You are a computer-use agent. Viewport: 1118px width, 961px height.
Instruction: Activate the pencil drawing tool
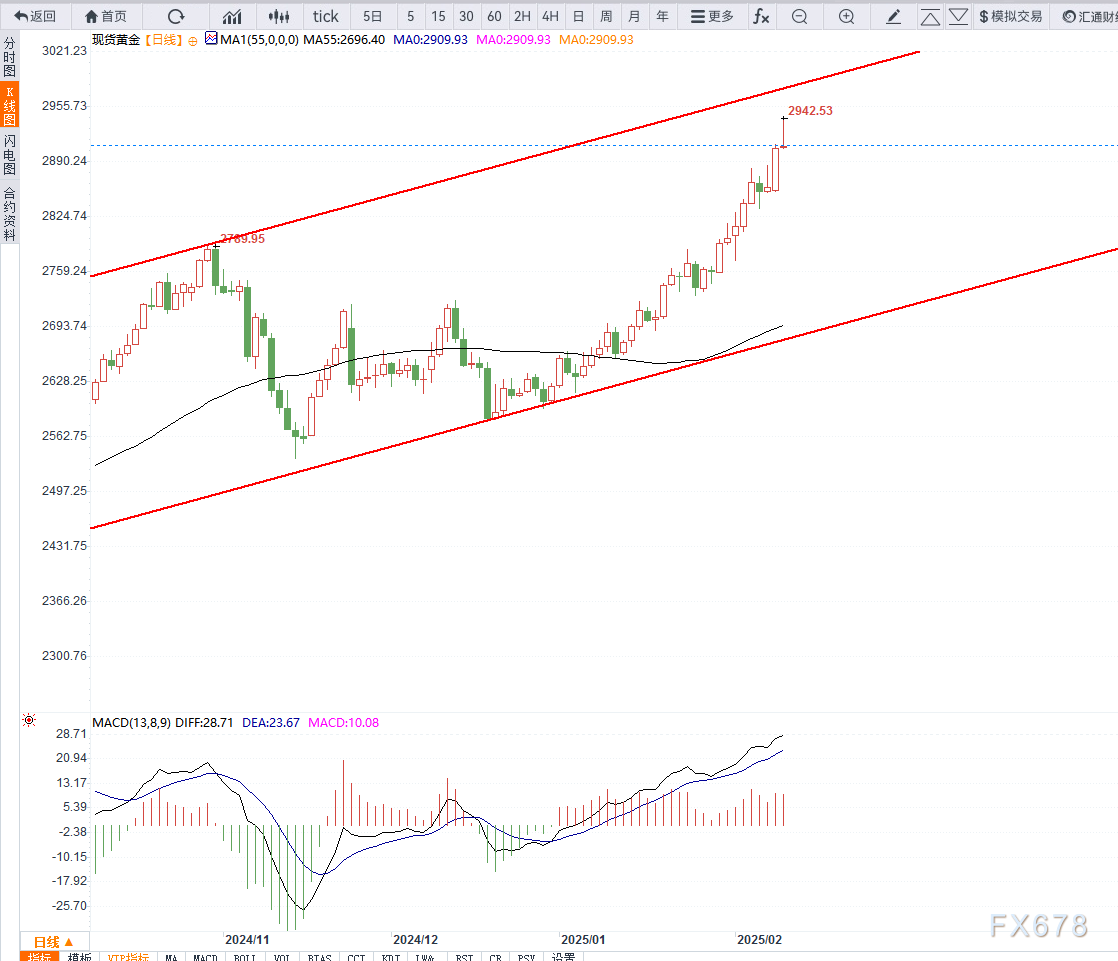point(894,16)
